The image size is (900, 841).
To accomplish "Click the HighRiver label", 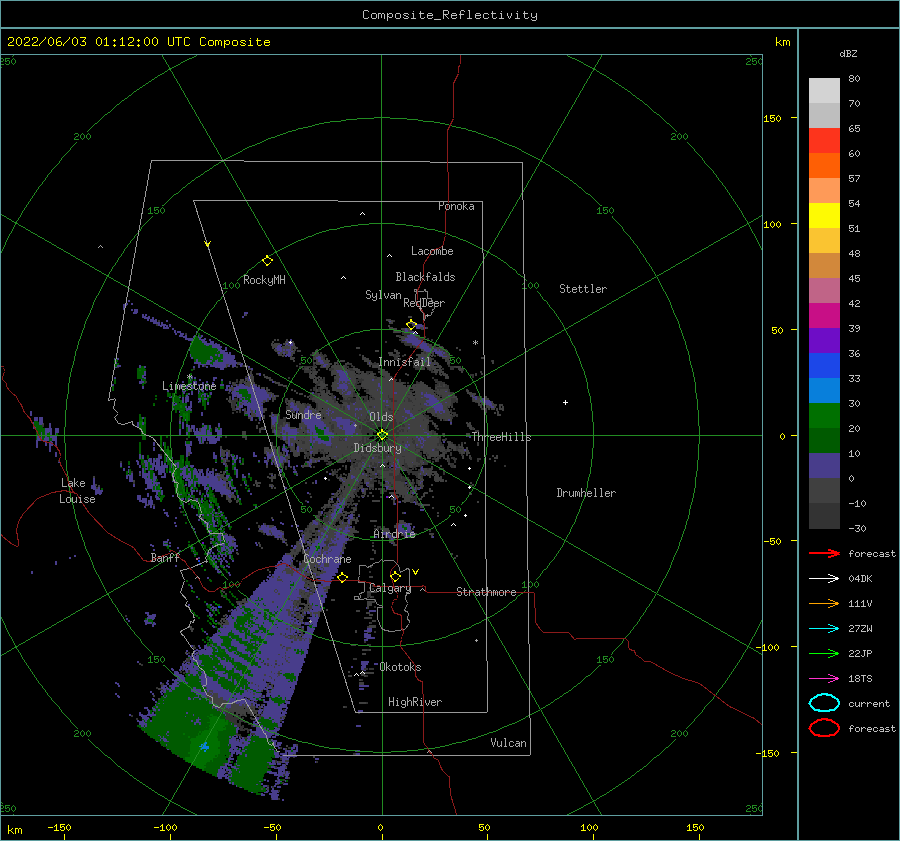I will click(415, 702).
